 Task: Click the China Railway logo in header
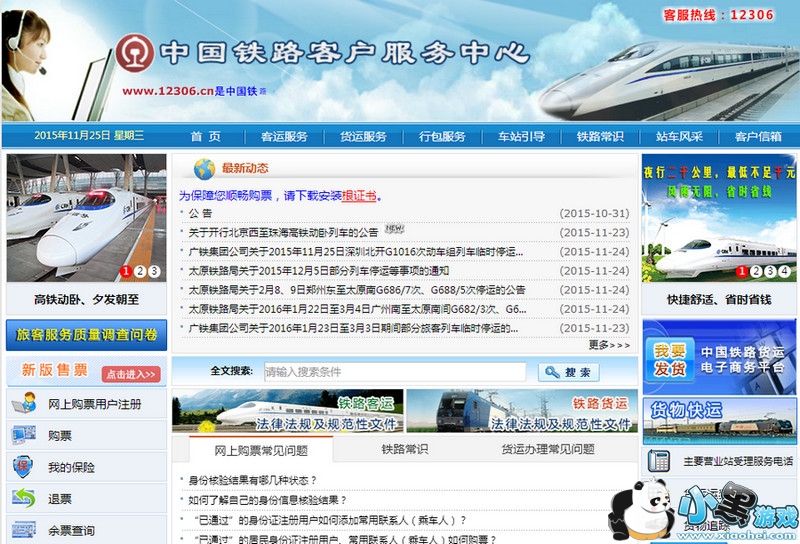tap(135, 54)
